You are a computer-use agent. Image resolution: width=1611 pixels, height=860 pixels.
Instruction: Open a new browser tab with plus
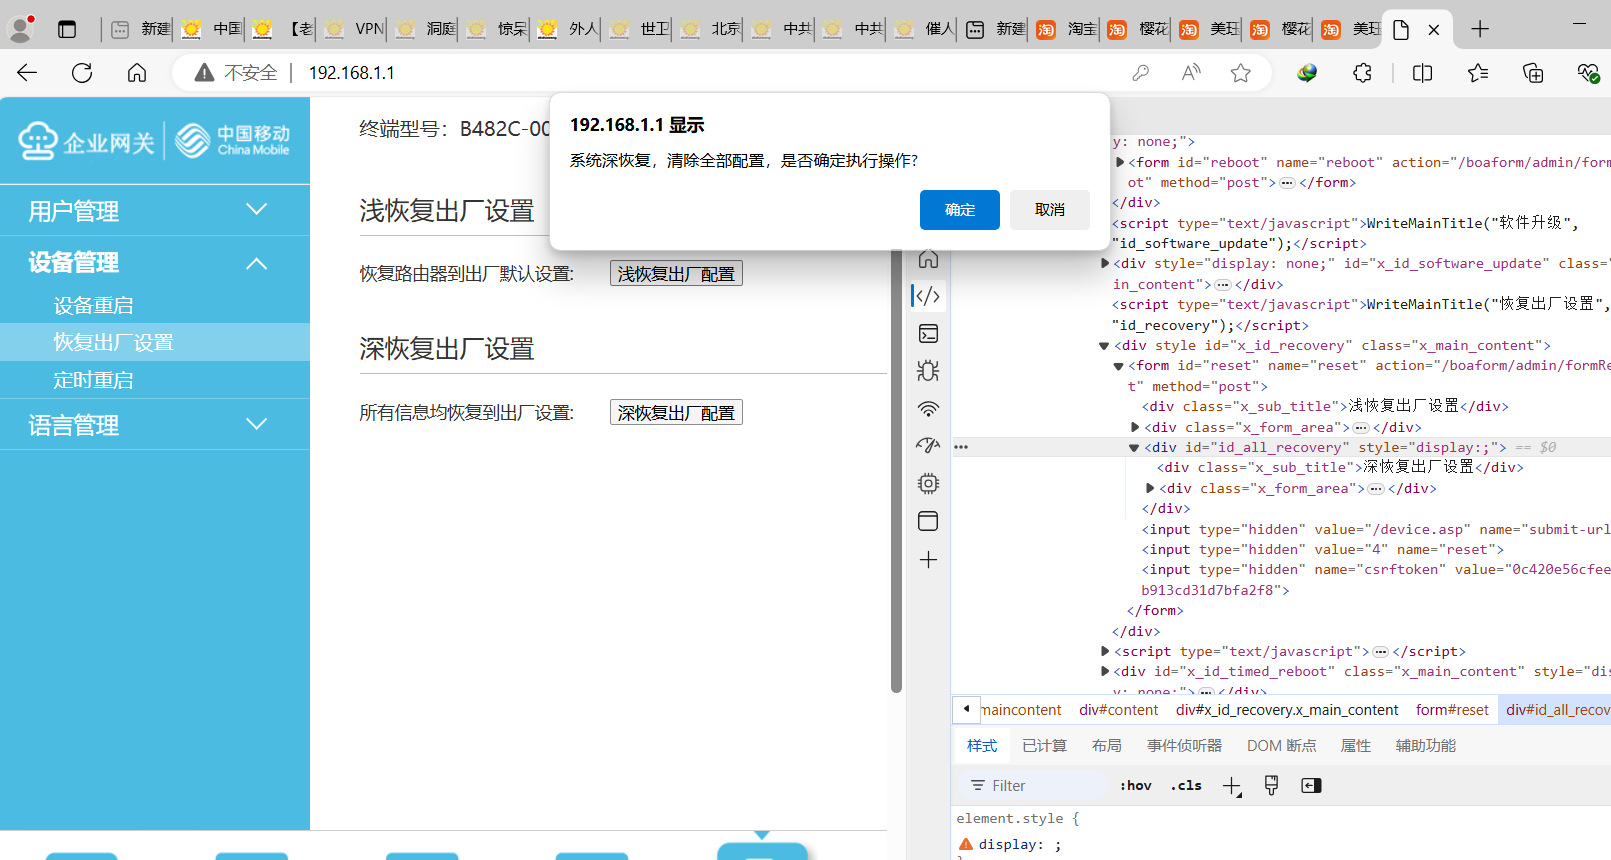pyautogui.click(x=1480, y=29)
